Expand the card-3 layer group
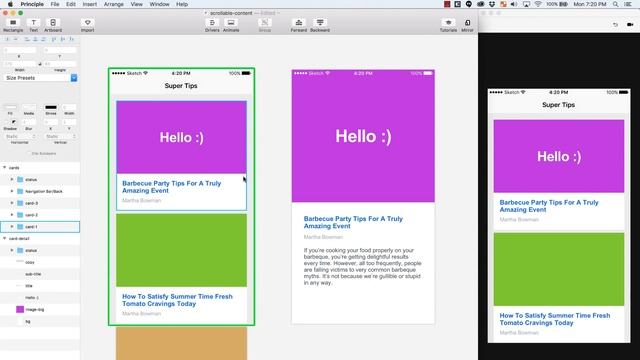Viewport: 640px width, 360px height. pos(12,203)
